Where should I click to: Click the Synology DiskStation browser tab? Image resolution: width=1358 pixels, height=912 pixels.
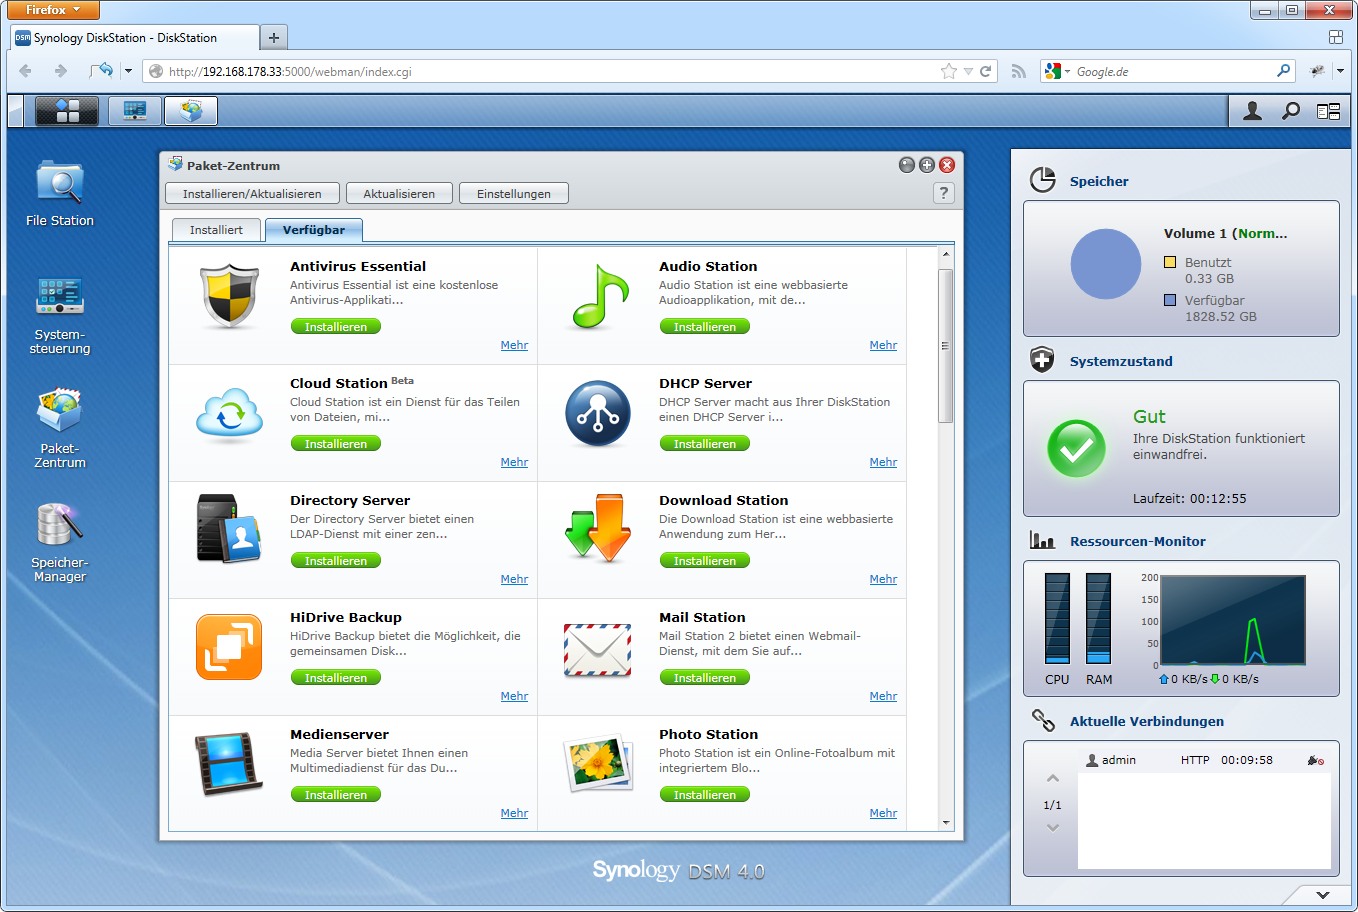(132, 38)
